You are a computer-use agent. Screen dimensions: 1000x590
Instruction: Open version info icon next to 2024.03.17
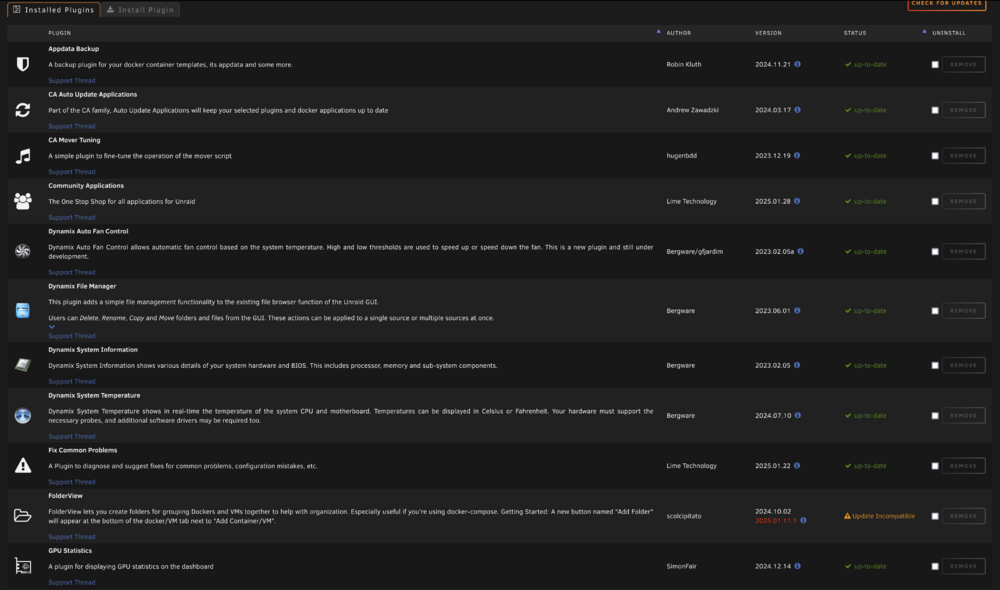[797, 110]
